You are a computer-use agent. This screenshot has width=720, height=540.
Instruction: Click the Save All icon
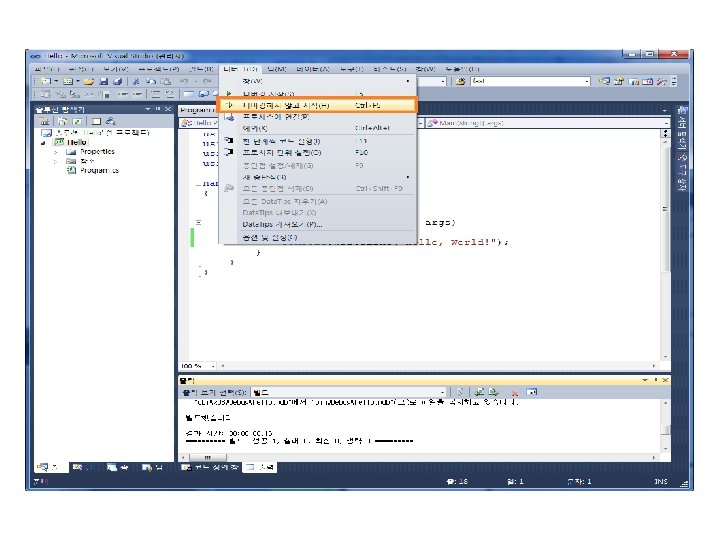[118, 81]
